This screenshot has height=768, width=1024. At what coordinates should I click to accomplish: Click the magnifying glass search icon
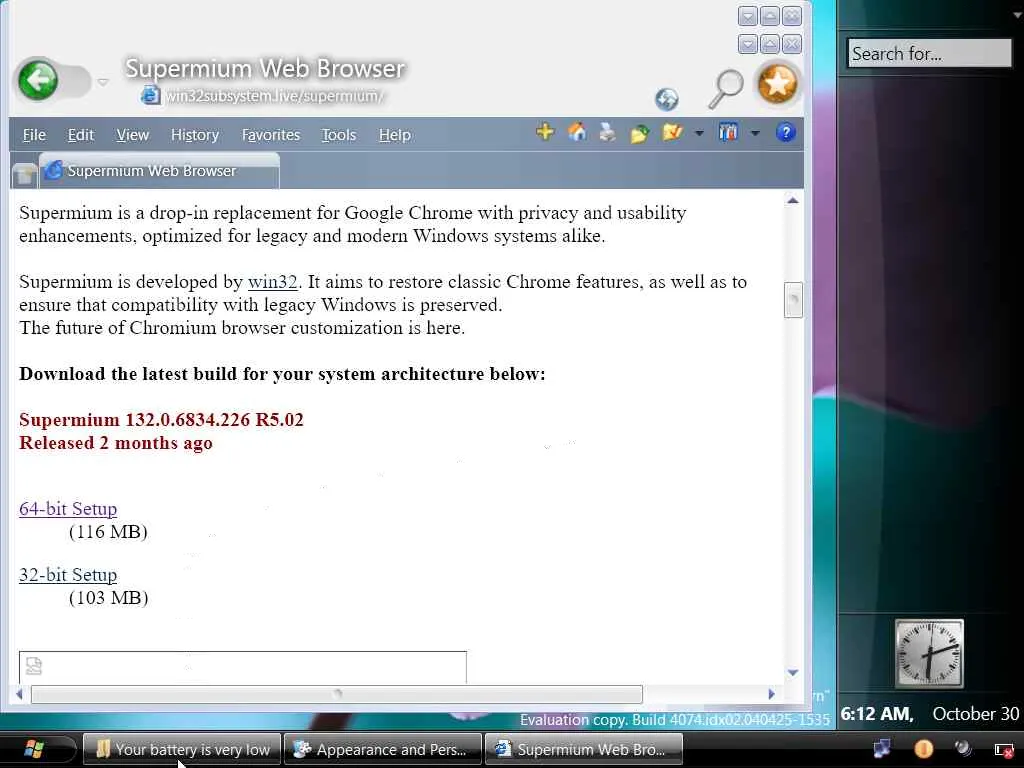[x=726, y=89]
